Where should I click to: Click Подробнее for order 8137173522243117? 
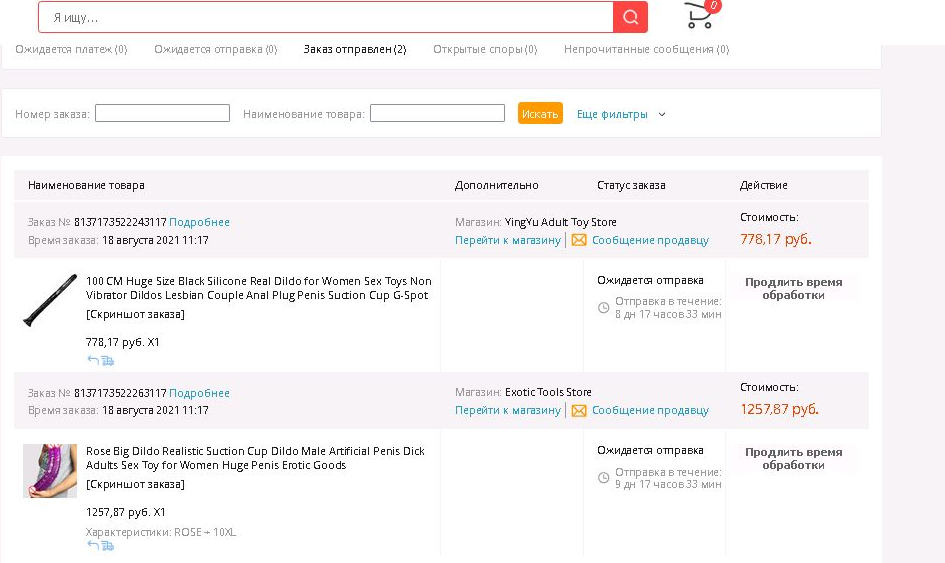199,222
